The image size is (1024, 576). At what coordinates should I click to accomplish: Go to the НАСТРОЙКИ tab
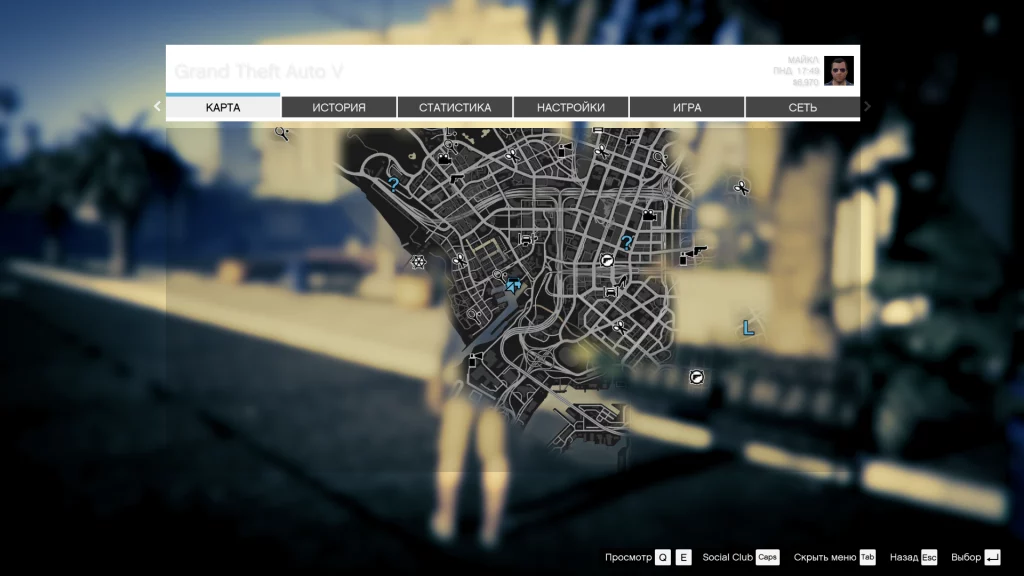(571, 107)
